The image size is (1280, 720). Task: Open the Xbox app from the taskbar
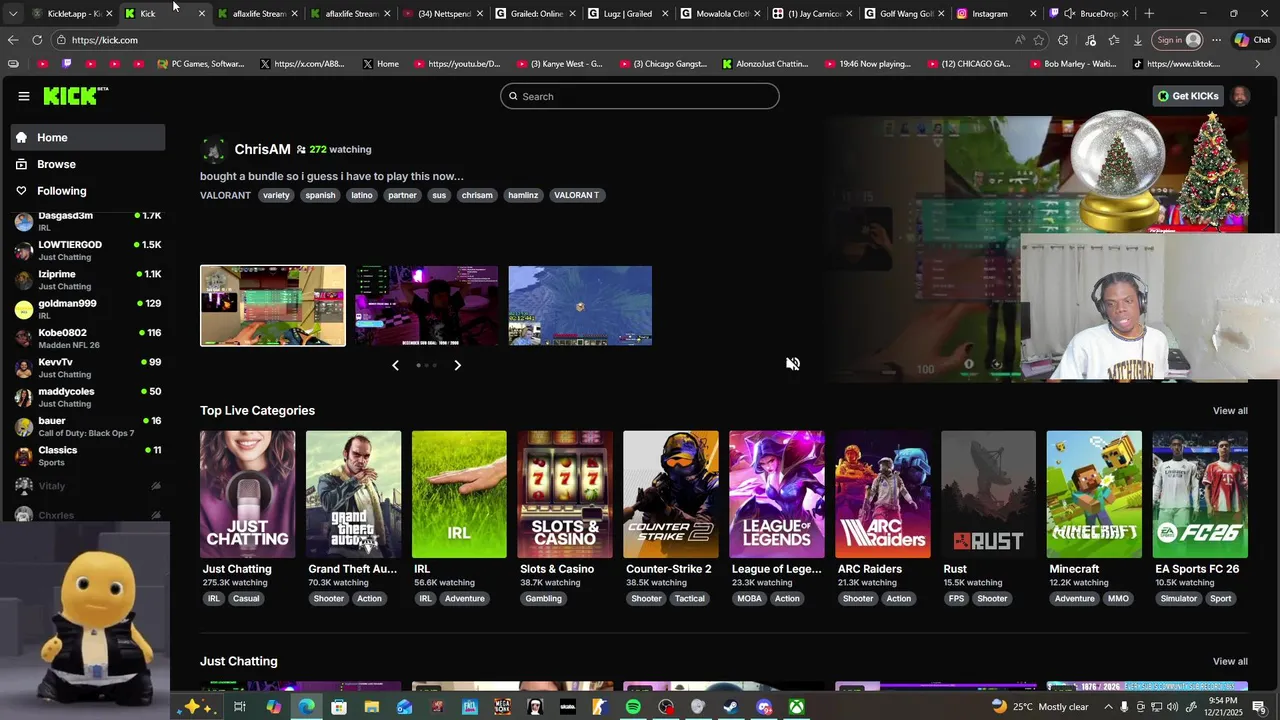tap(796, 707)
